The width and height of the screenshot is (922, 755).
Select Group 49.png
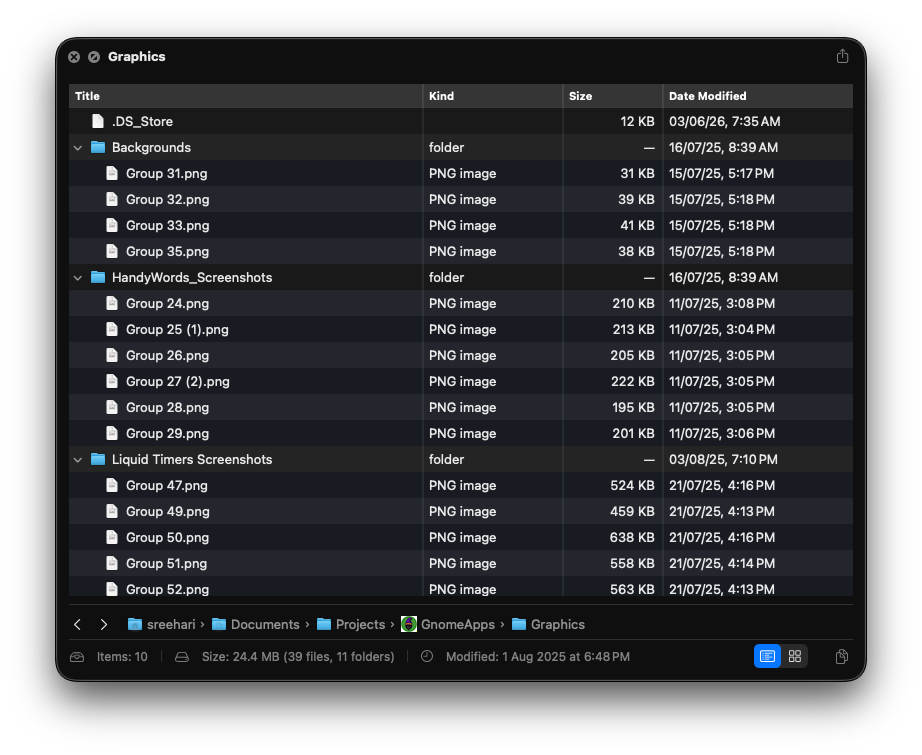461,512
